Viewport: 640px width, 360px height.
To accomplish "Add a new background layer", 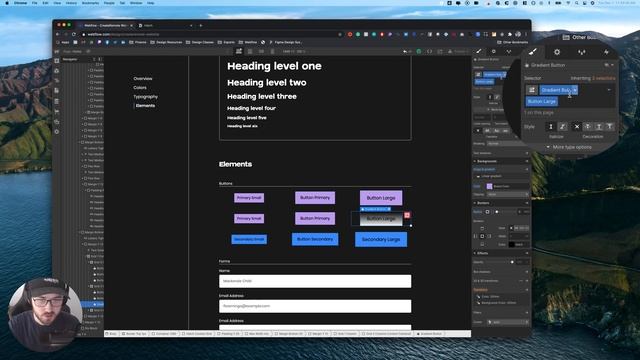I will pos(527,169).
